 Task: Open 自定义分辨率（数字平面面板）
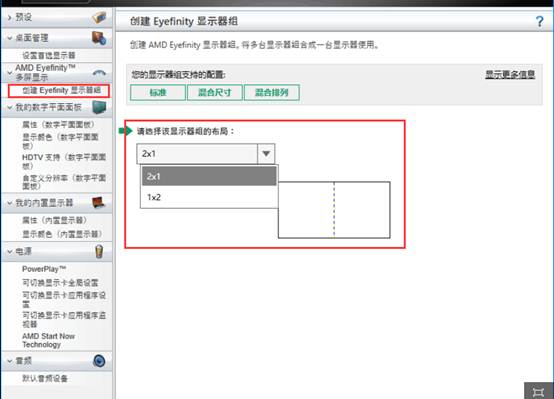pos(64,182)
